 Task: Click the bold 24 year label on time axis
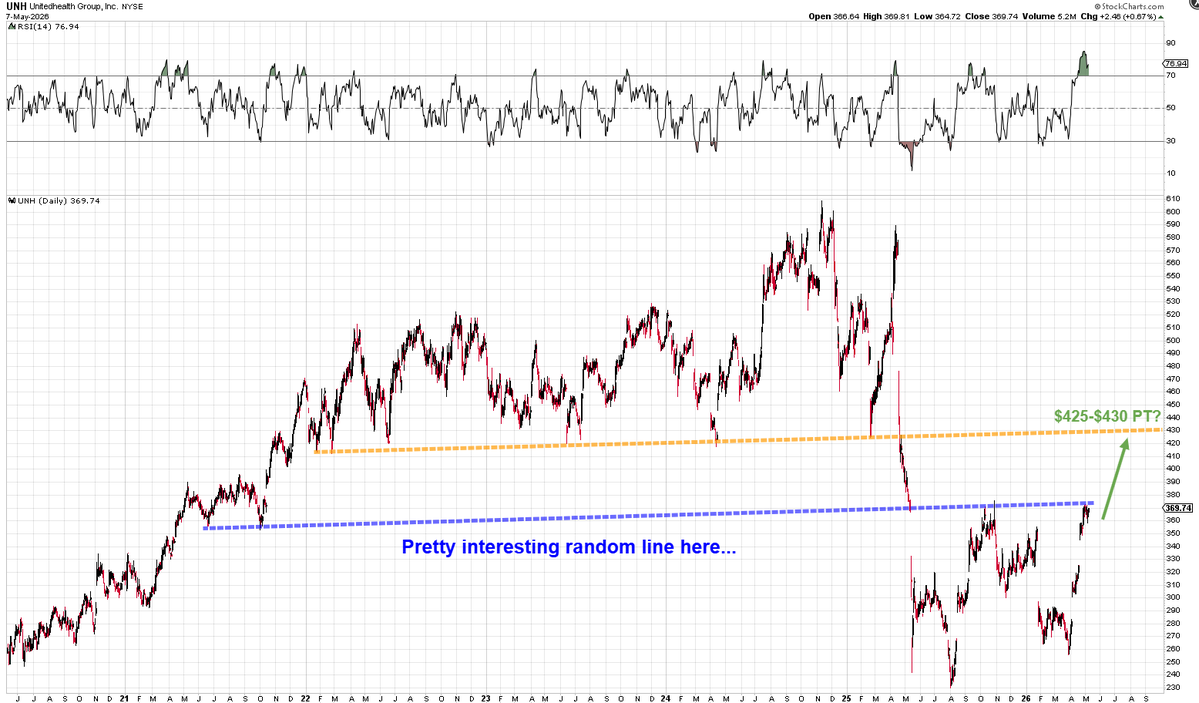point(666,698)
